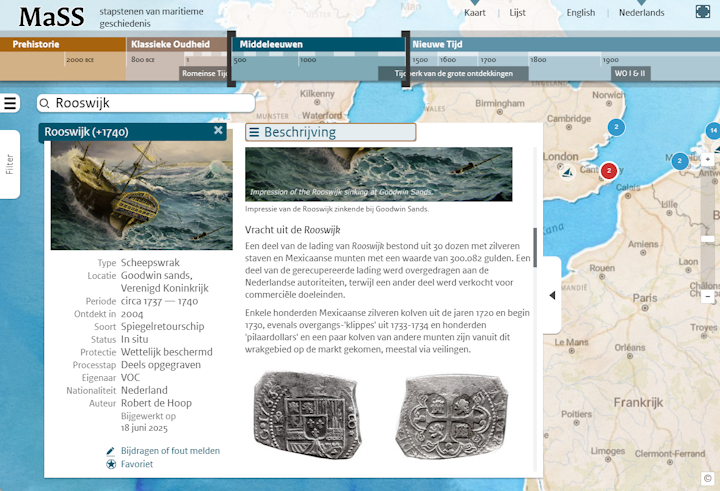Select the Klassieke Oudheid timeline period
The height and width of the screenshot is (491, 720).
177,44
